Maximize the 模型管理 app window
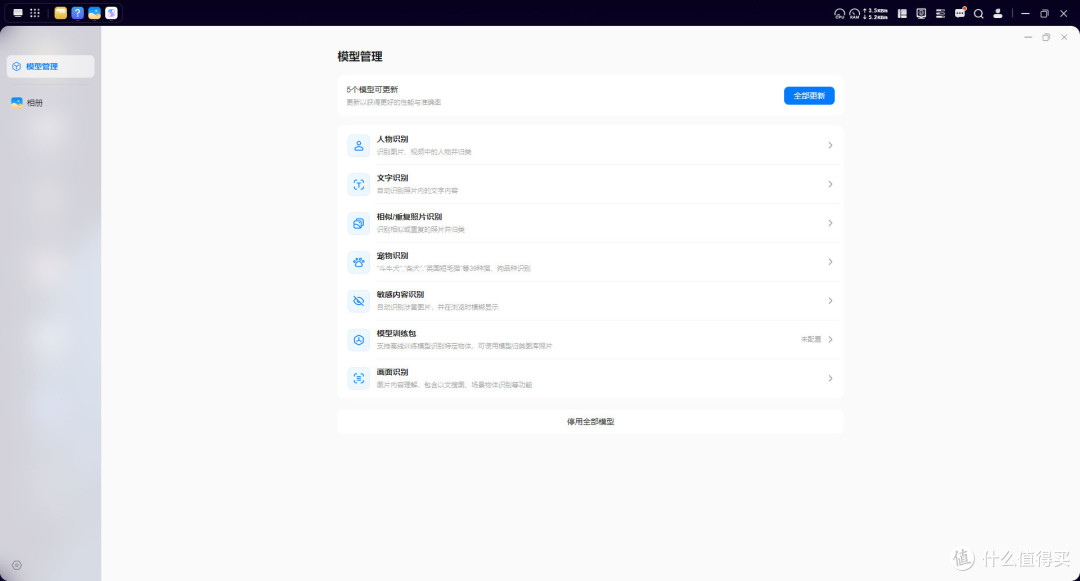The height and width of the screenshot is (581, 1080). (1046, 37)
